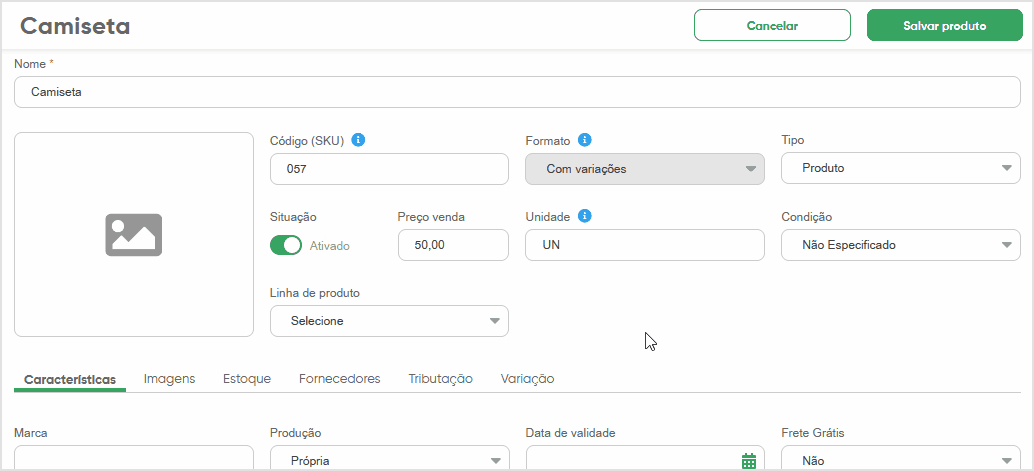Click the Nome field containing Camiseta
This screenshot has height=471, width=1034.
click(517, 92)
